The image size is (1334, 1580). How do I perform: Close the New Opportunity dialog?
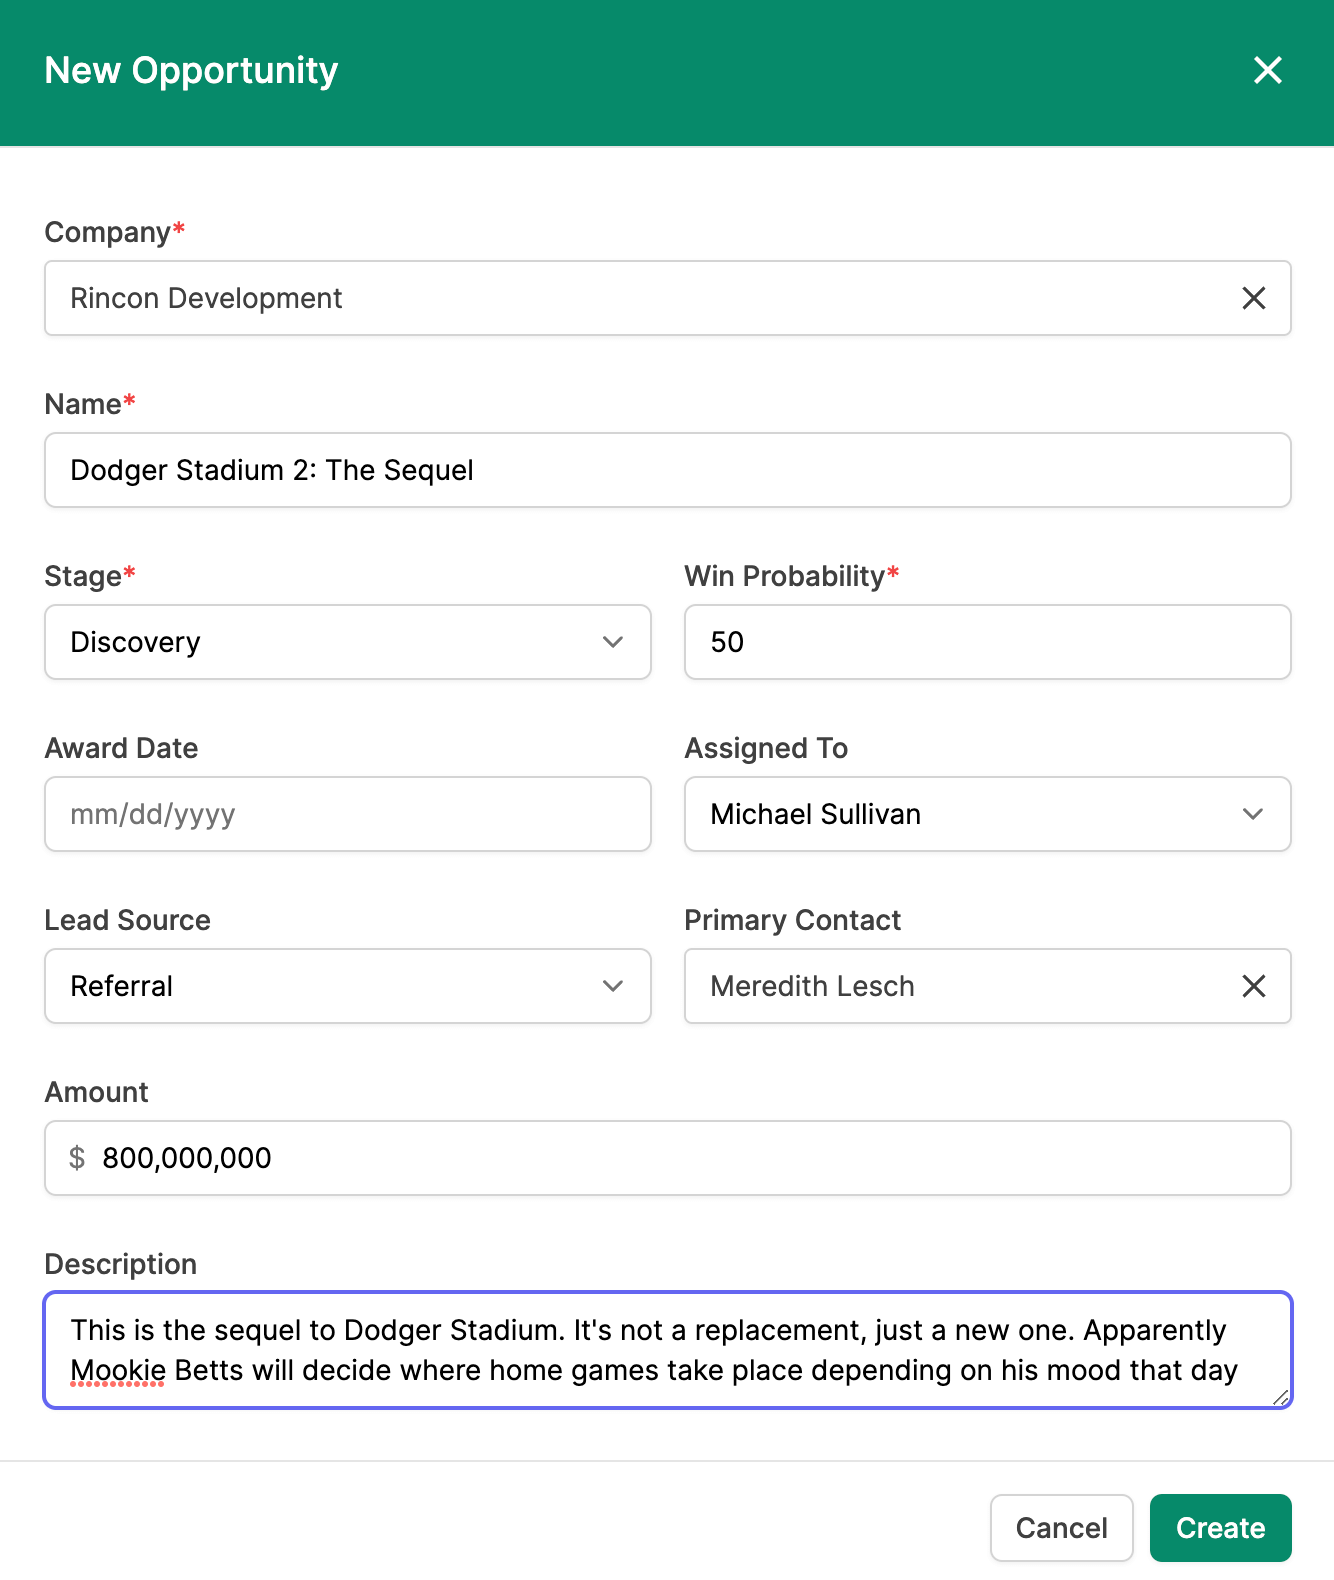coord(1267,70)
